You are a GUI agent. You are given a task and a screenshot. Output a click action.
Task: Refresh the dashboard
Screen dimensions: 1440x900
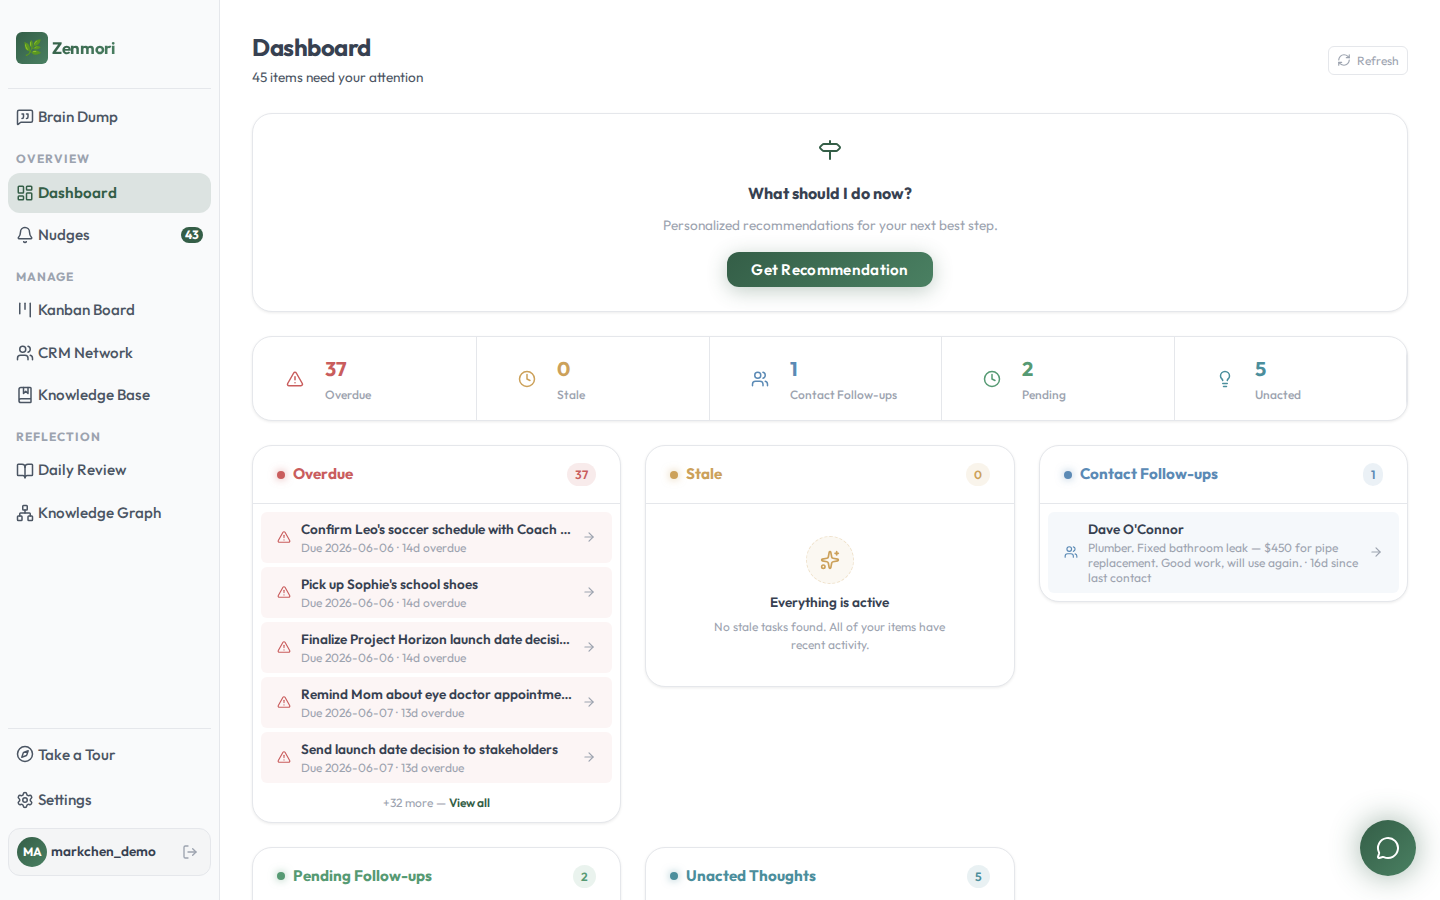[x=1367, y=61]
